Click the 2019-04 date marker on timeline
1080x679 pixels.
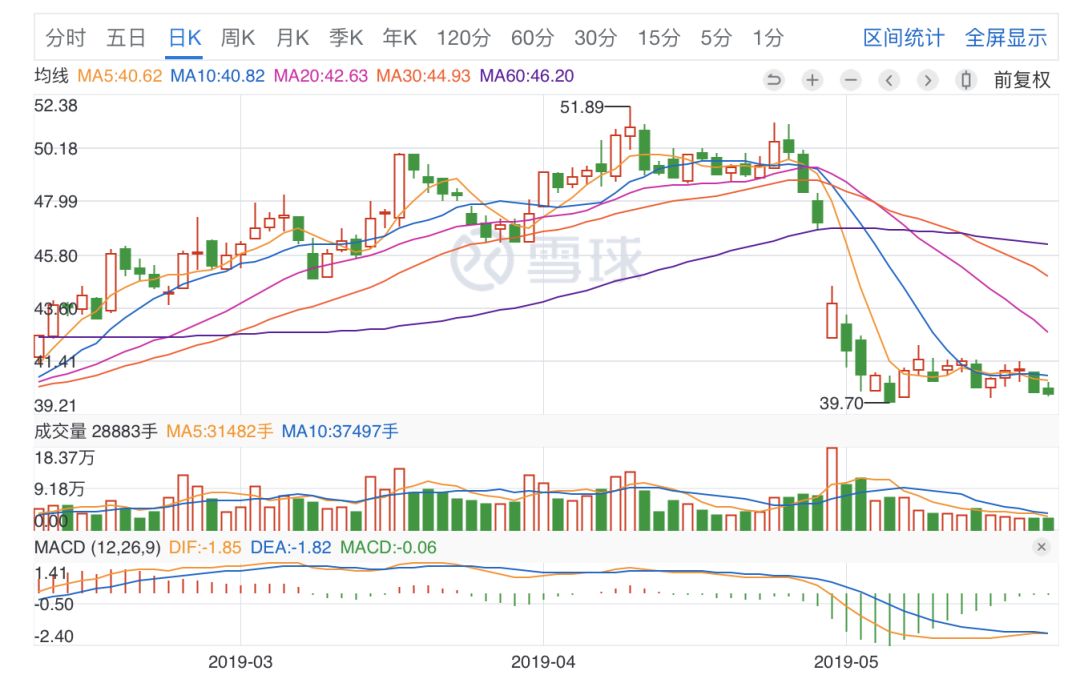point(541,661)
